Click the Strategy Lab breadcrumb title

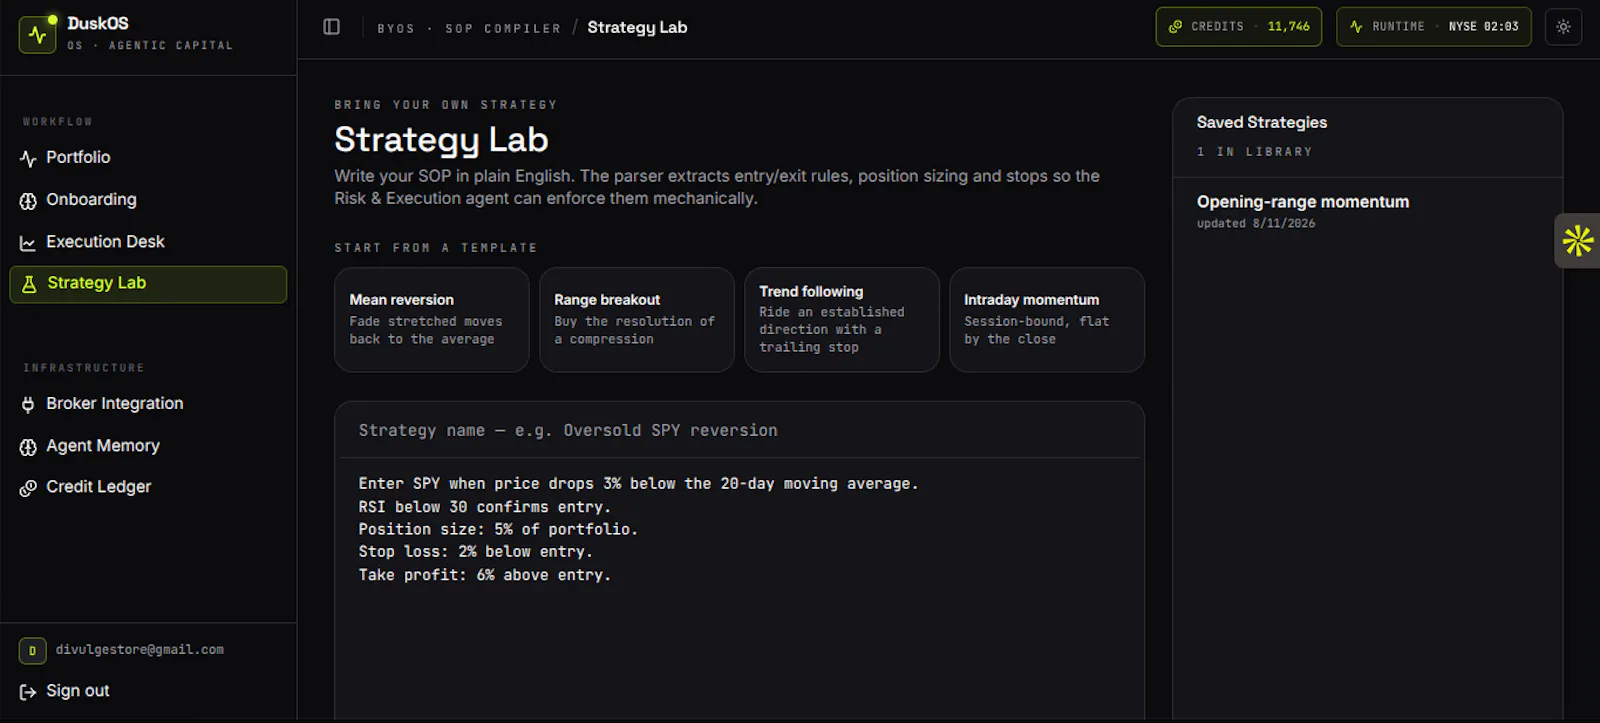pyautogui.click(x=637, y=27)
